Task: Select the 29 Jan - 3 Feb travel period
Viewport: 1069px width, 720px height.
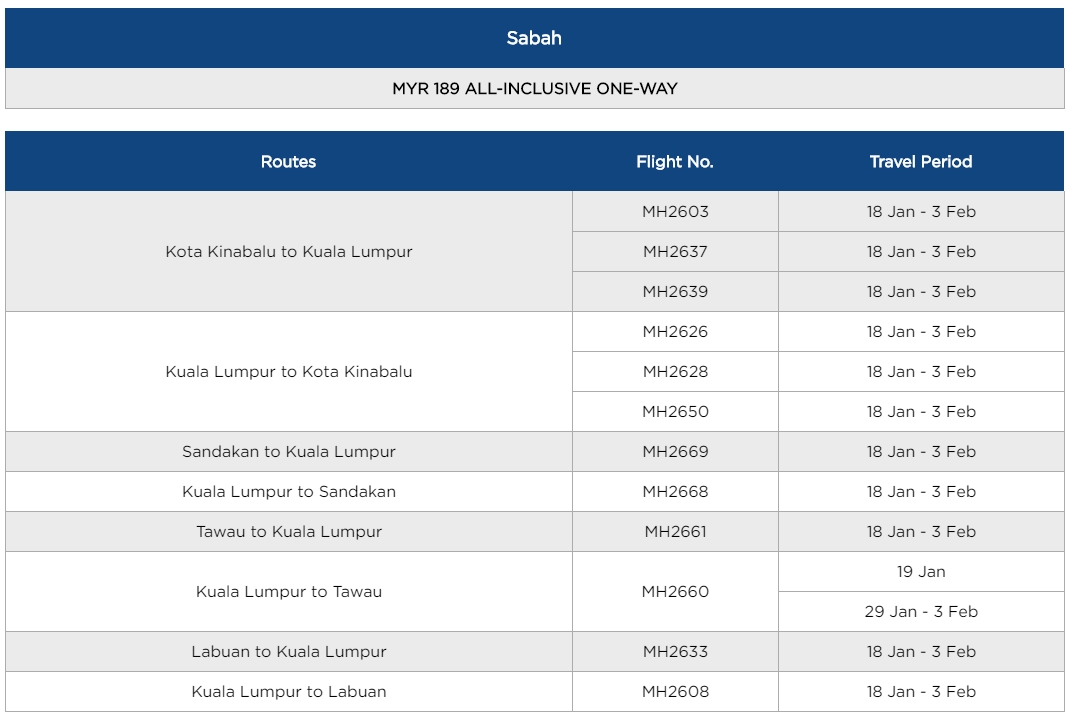Action: click(920, 612)
